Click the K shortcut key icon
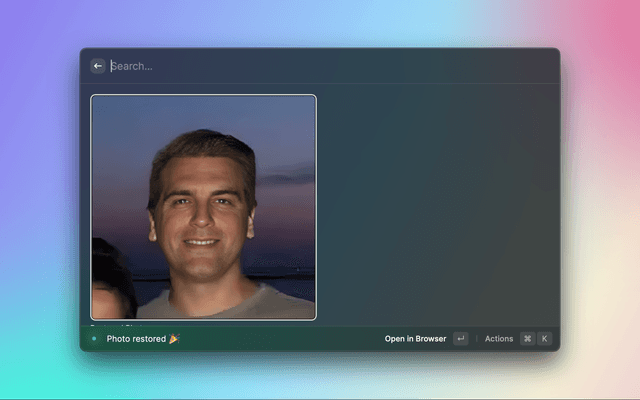 545,339
